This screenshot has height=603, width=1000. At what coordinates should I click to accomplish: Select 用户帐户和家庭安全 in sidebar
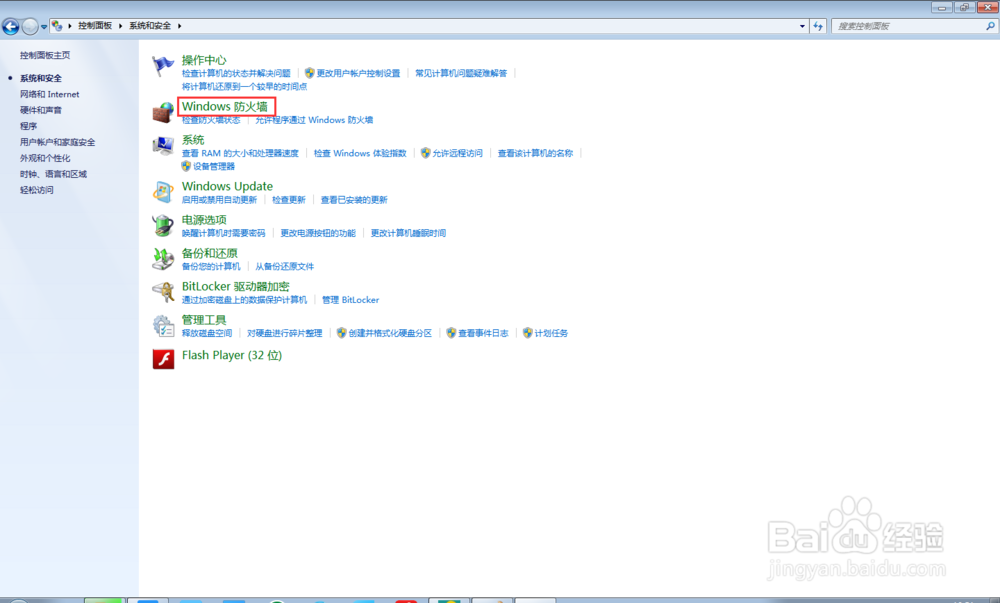(x=57, y=142)
